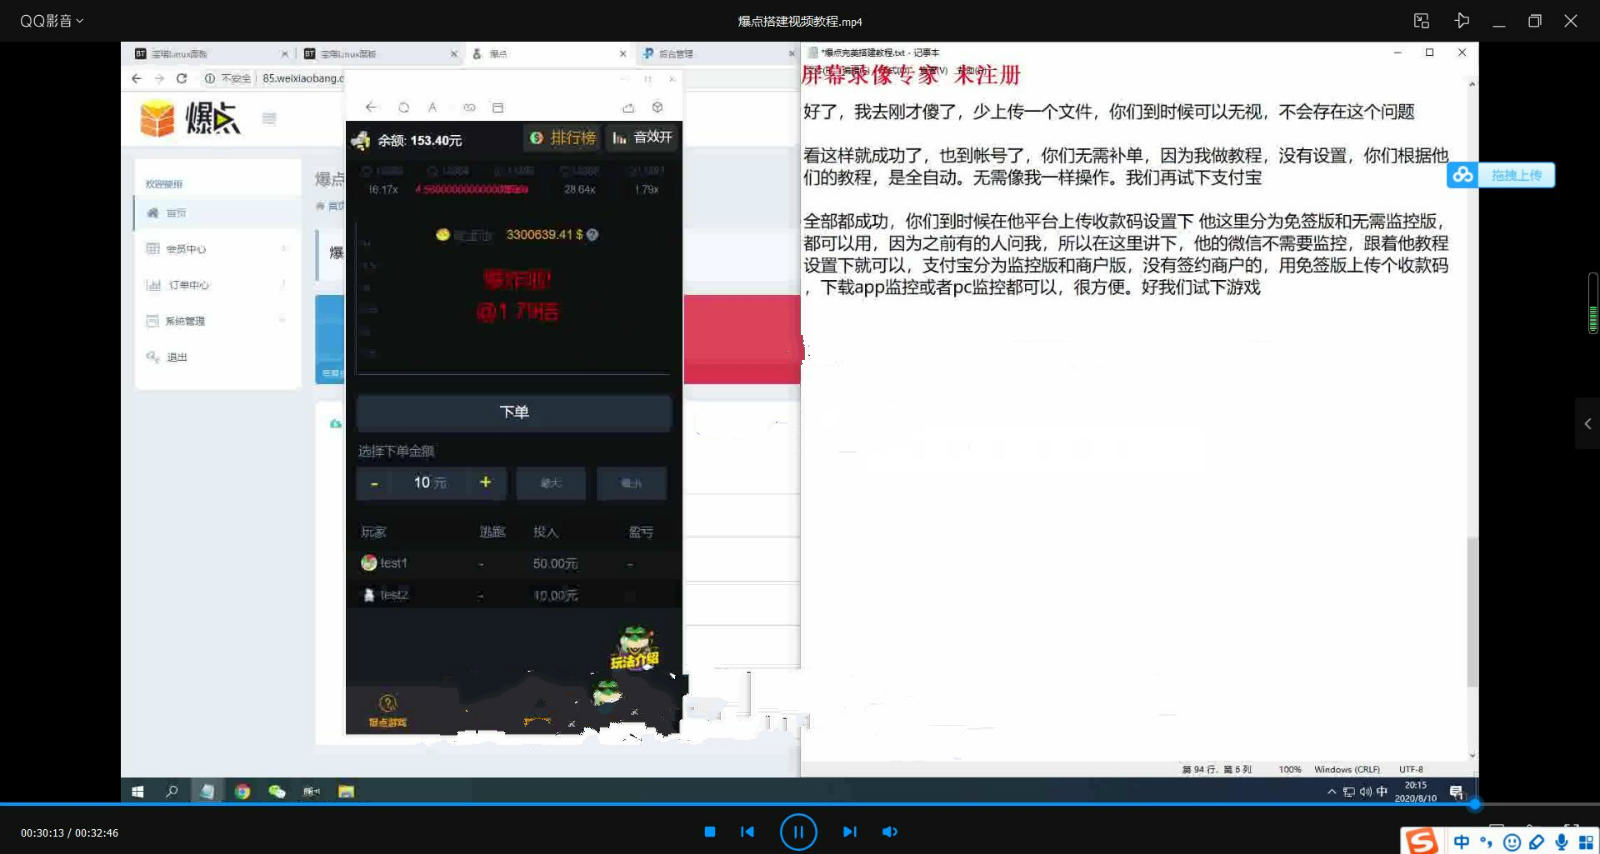Mute the QQ player volume
Viewport: 1600px width, 854px height.
(x=890, y=832)
